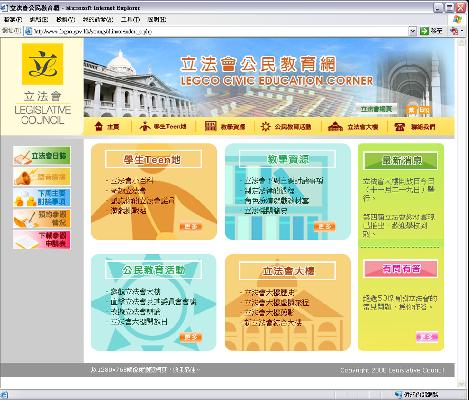The width and height of the screenshot is (469, 400).
Task: Click the IE page icon in the window title bar
Action: pos(4,7)
